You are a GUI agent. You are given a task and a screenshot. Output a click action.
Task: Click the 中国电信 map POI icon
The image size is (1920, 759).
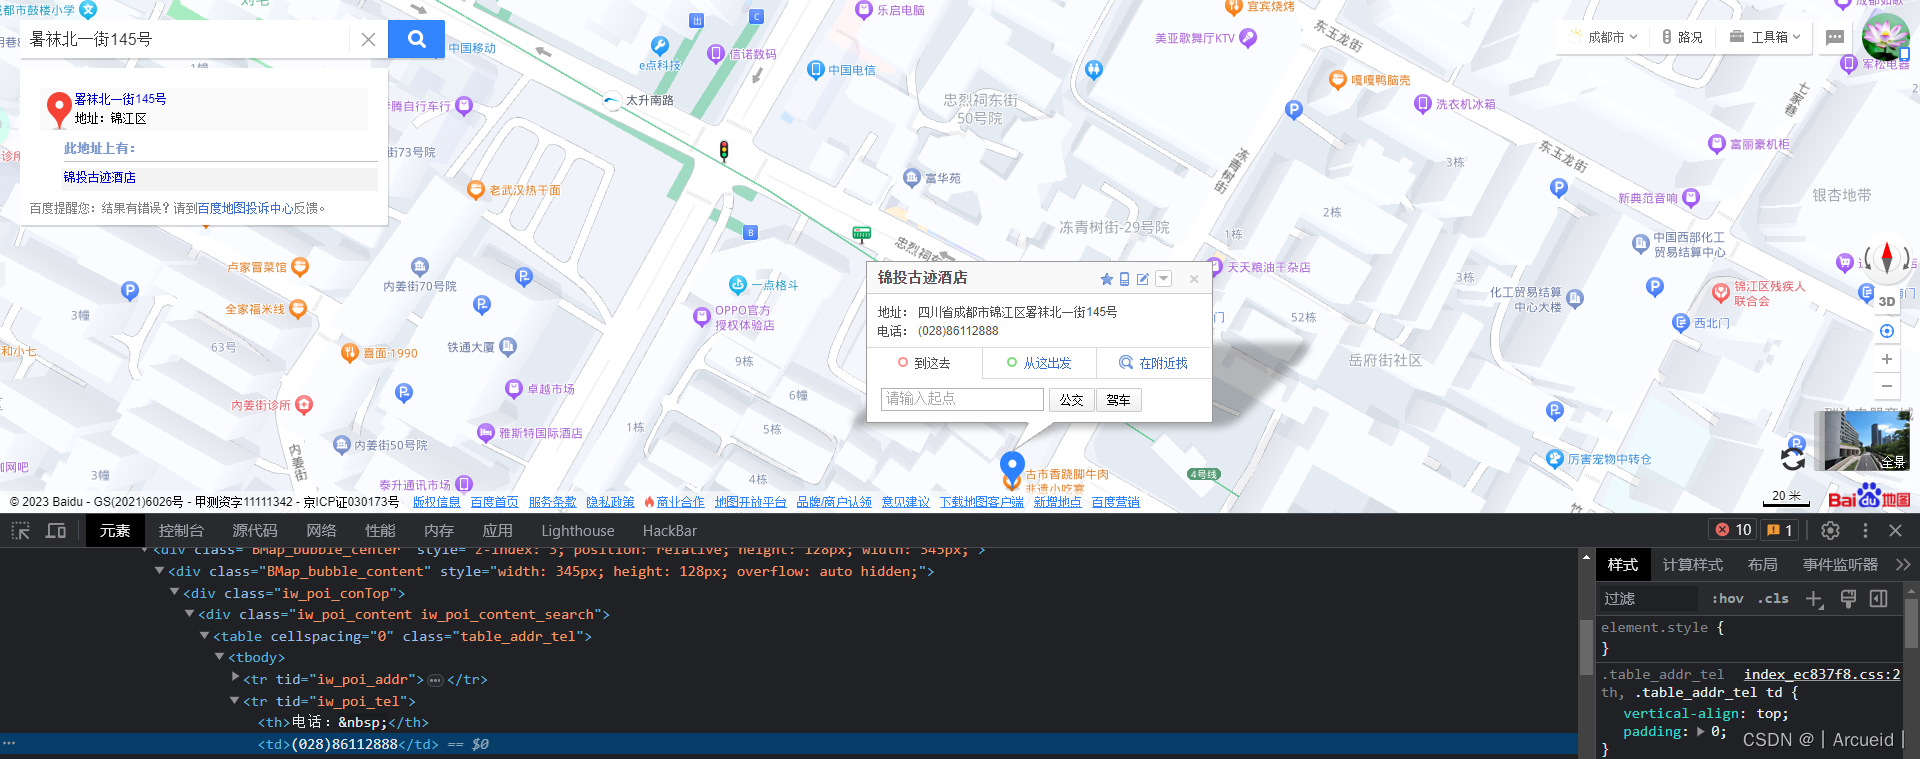tap(816, 70)
